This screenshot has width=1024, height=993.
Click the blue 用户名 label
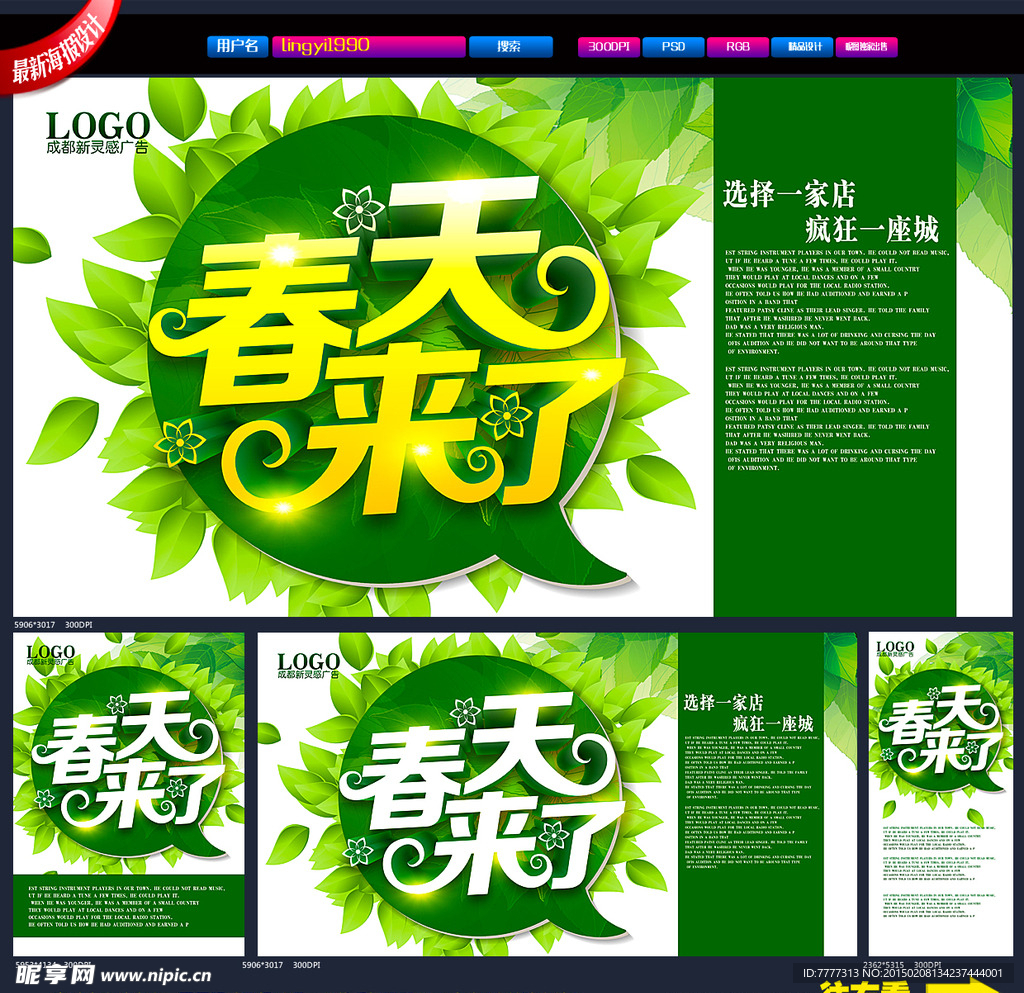click(237, 46)
